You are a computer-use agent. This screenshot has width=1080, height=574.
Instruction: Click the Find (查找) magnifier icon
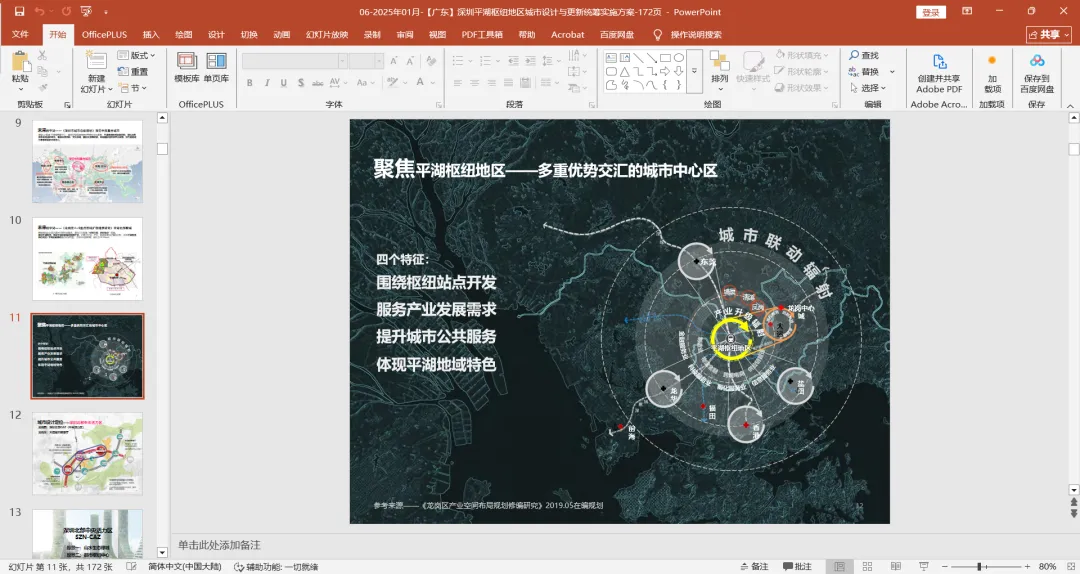[854, 55]
